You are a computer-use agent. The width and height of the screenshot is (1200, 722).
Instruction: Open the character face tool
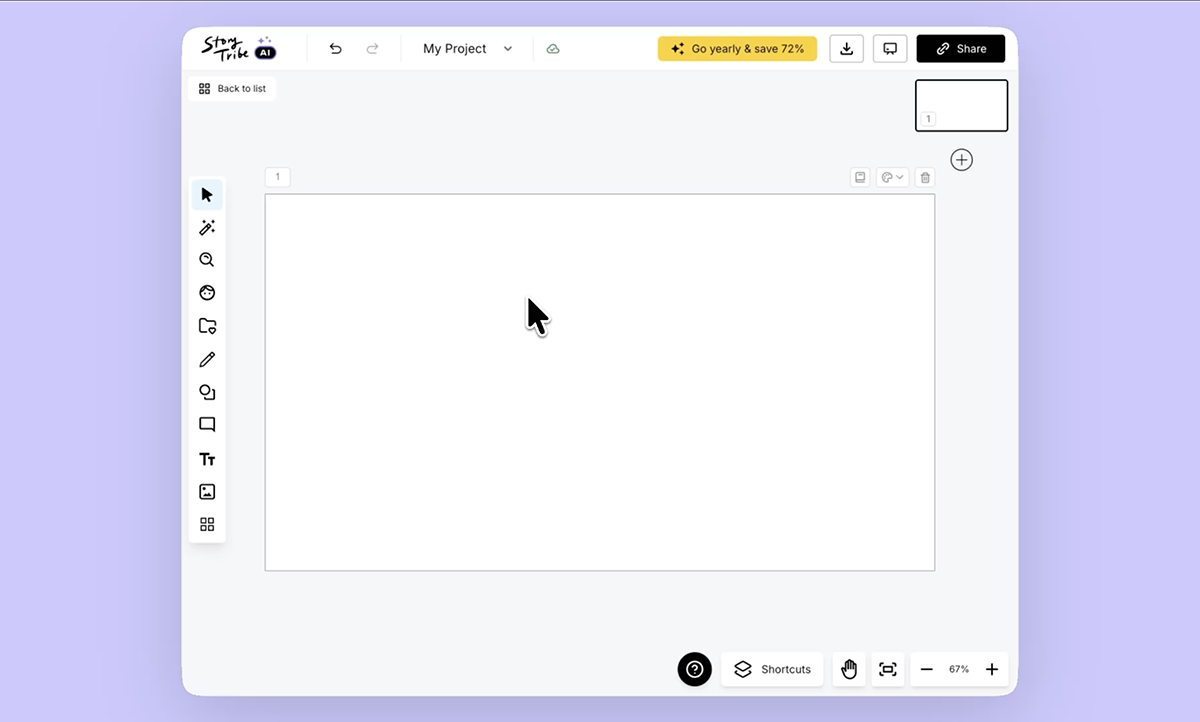coord(207,293)
